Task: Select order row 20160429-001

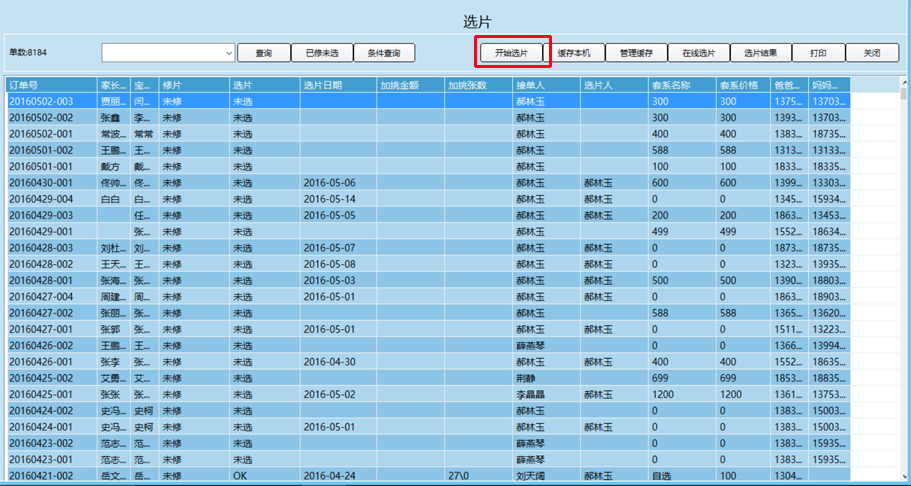Action: [428, 231]
